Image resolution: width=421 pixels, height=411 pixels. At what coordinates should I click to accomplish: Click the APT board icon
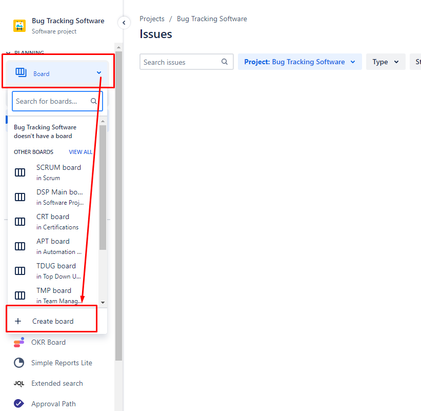click(x=20, y=246)
